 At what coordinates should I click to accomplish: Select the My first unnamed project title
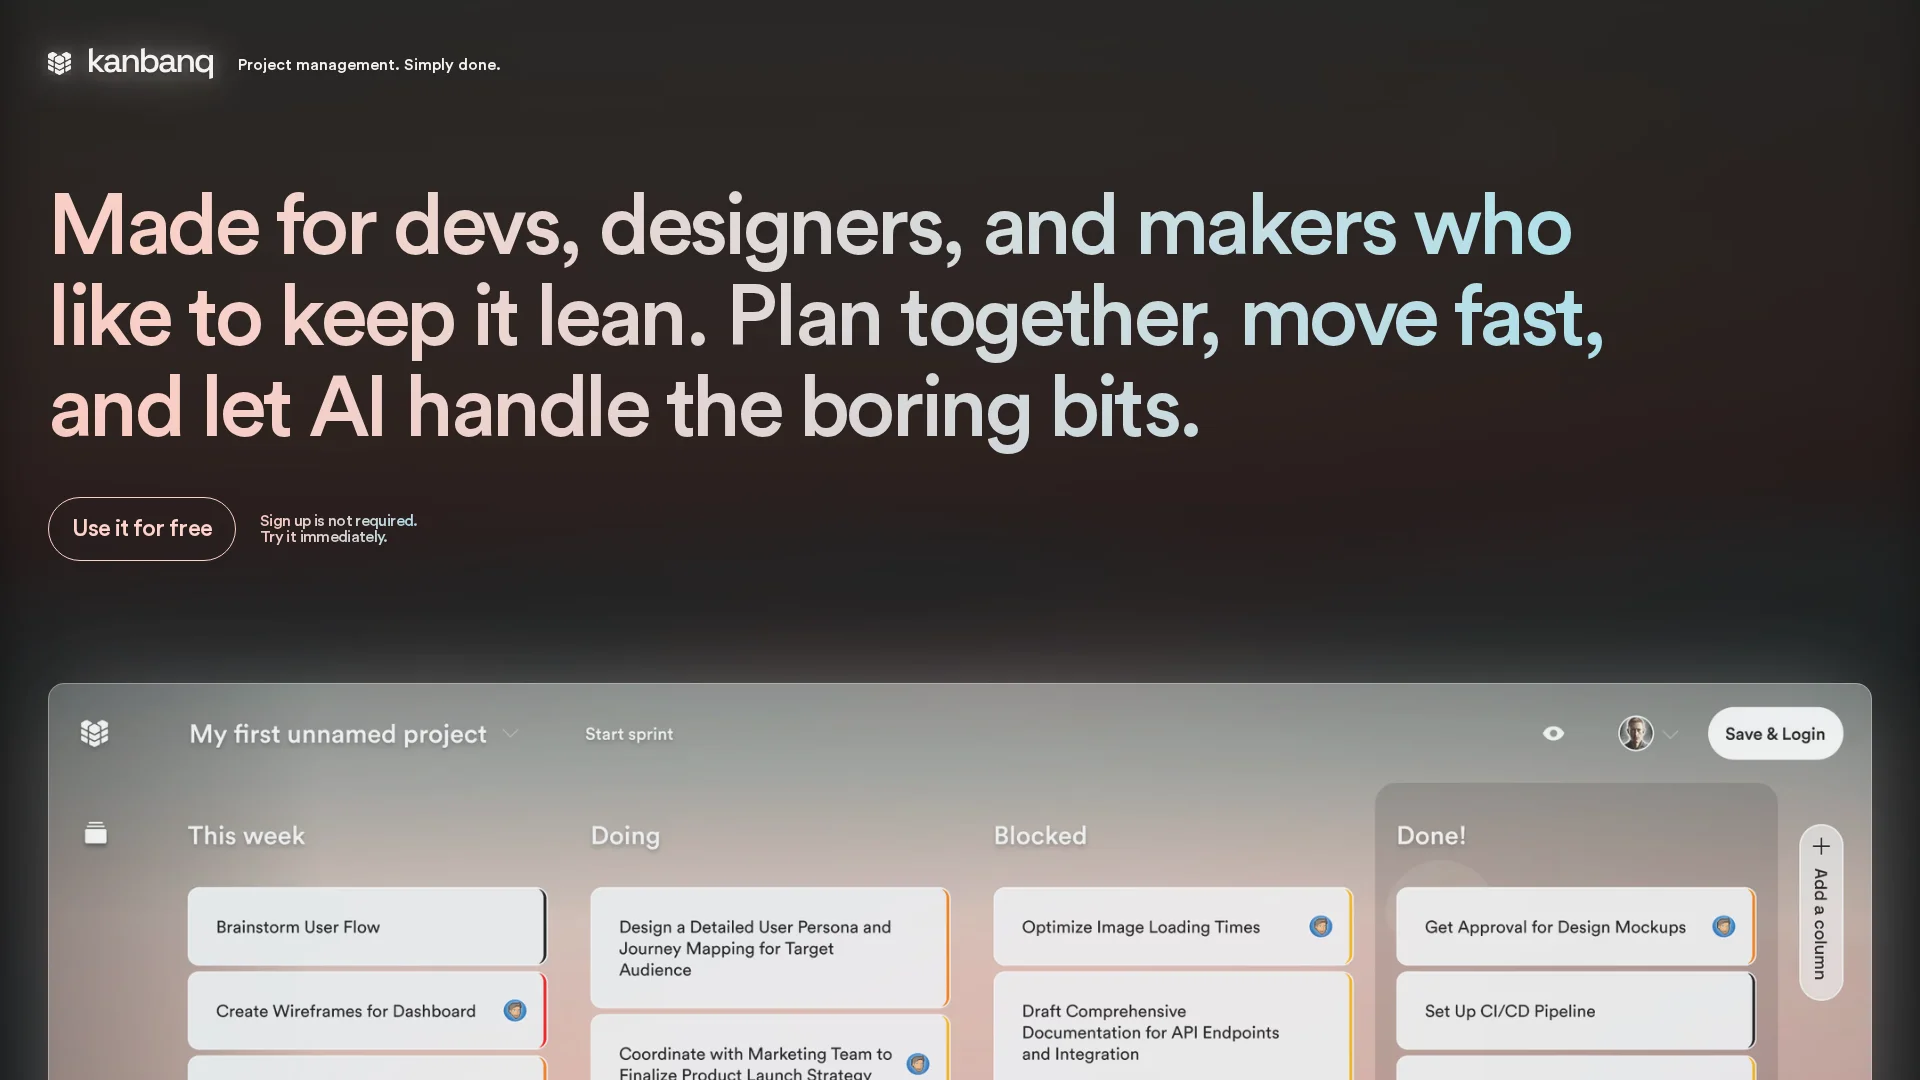coord(338,734)
